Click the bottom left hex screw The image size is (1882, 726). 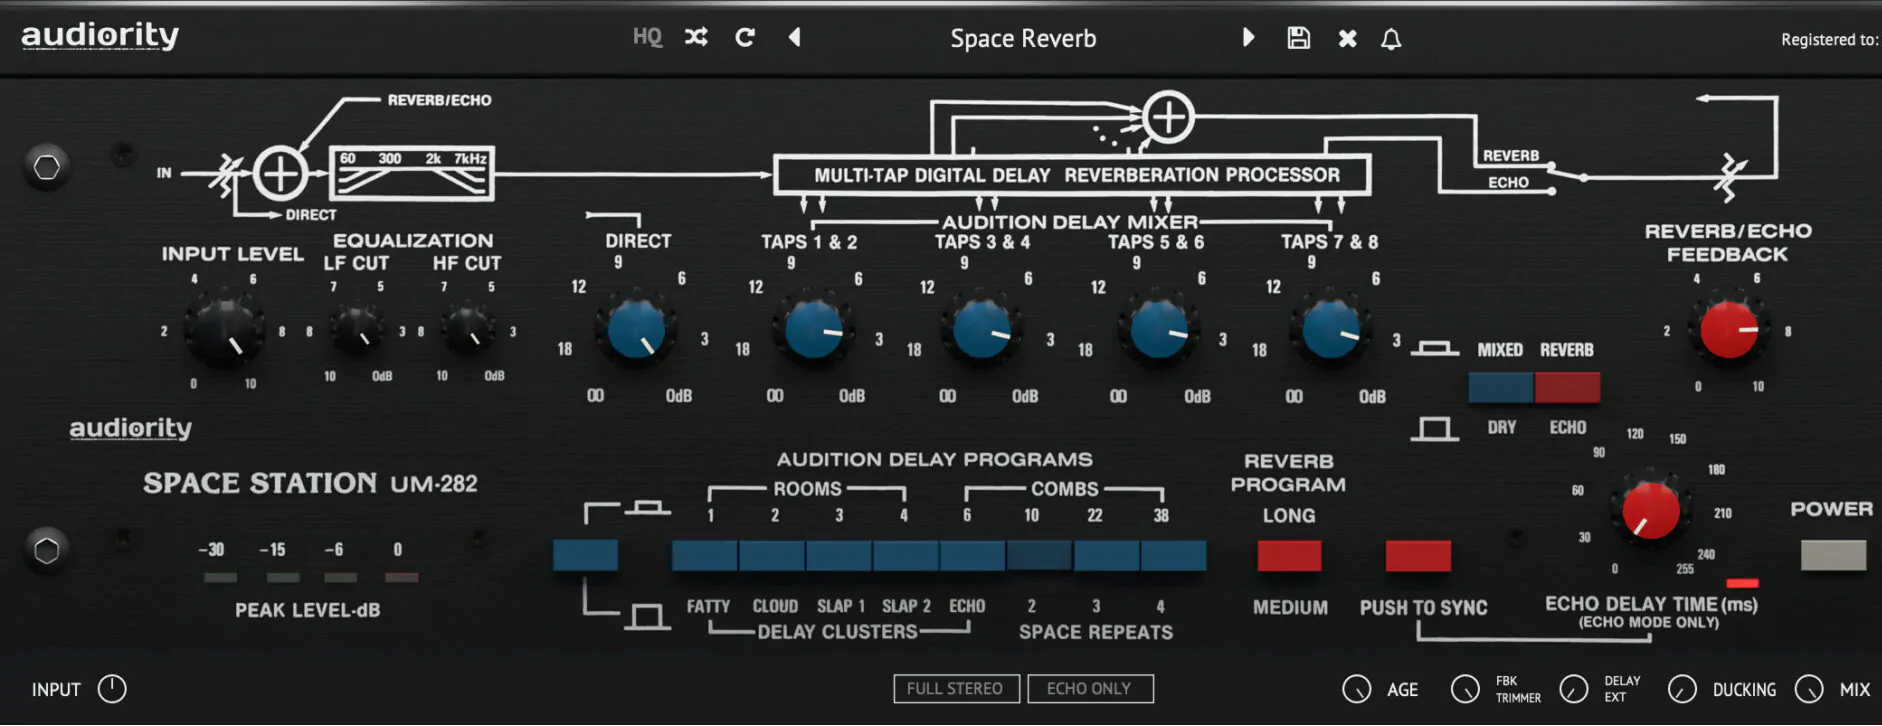click(47, 551)
